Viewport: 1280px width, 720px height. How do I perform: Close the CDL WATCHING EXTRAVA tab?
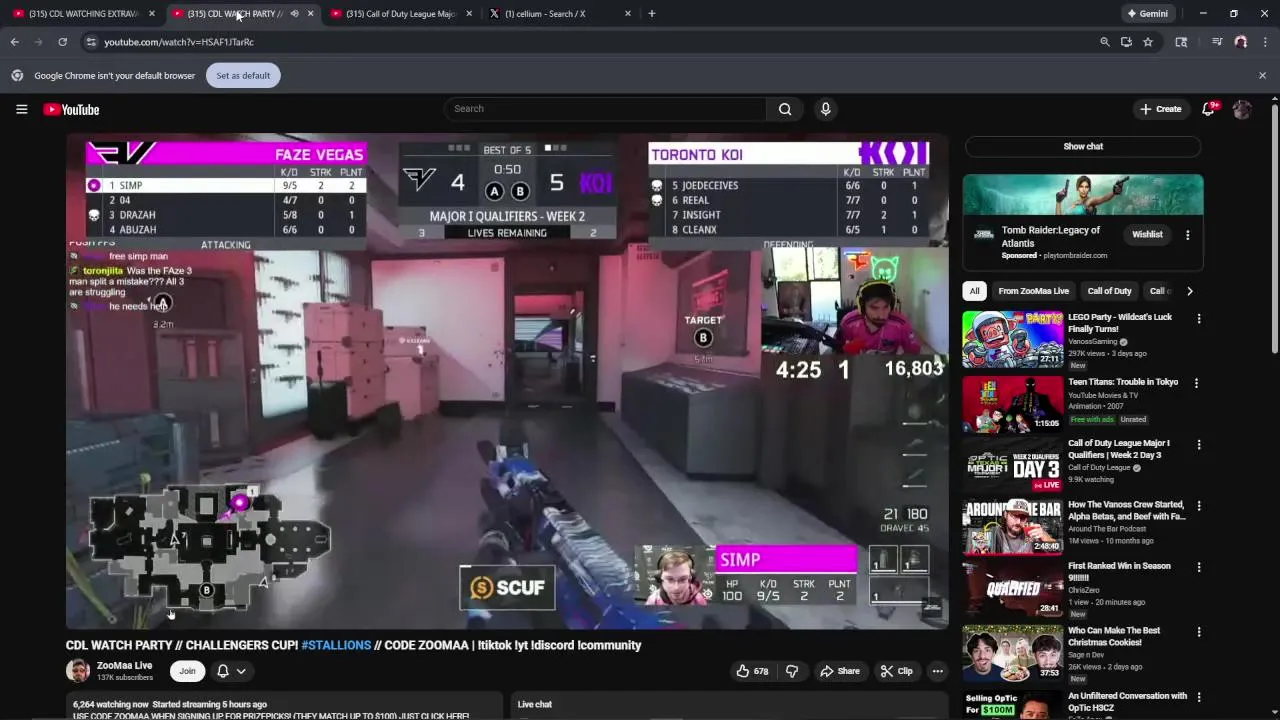(152, 14)
